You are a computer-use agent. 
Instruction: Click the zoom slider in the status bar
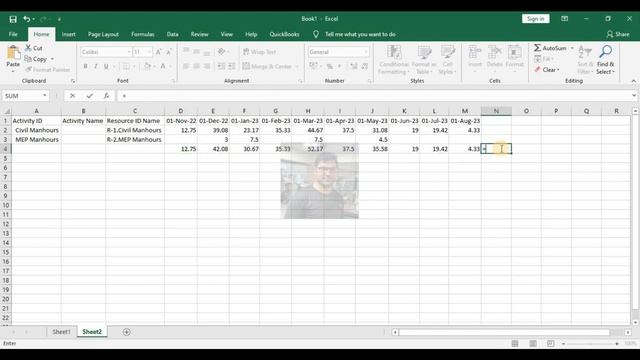pos(591,344)
